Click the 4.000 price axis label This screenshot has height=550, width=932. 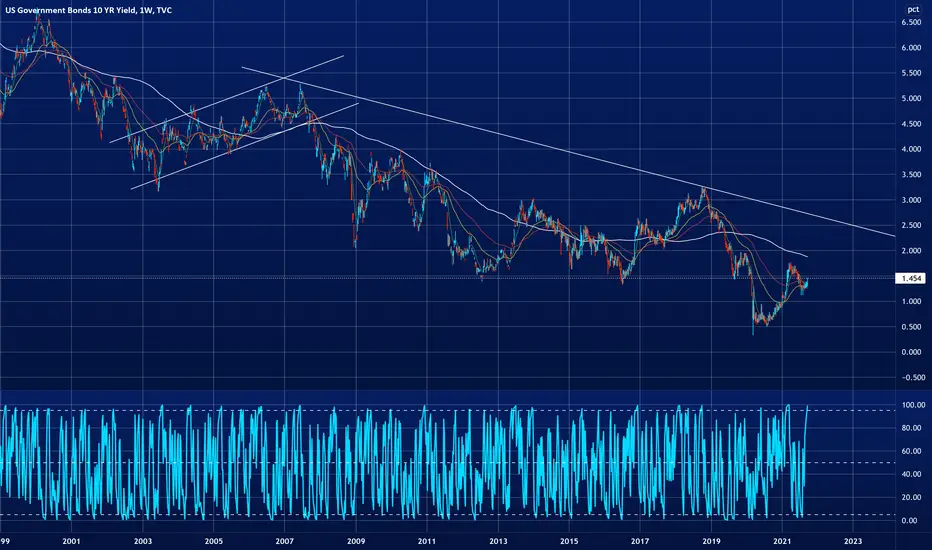[x=911, y=149]
